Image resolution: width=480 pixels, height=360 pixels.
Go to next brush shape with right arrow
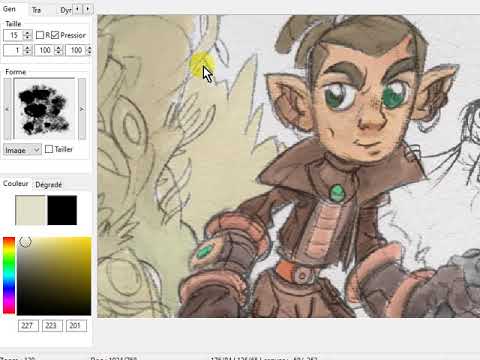point(82,109)
